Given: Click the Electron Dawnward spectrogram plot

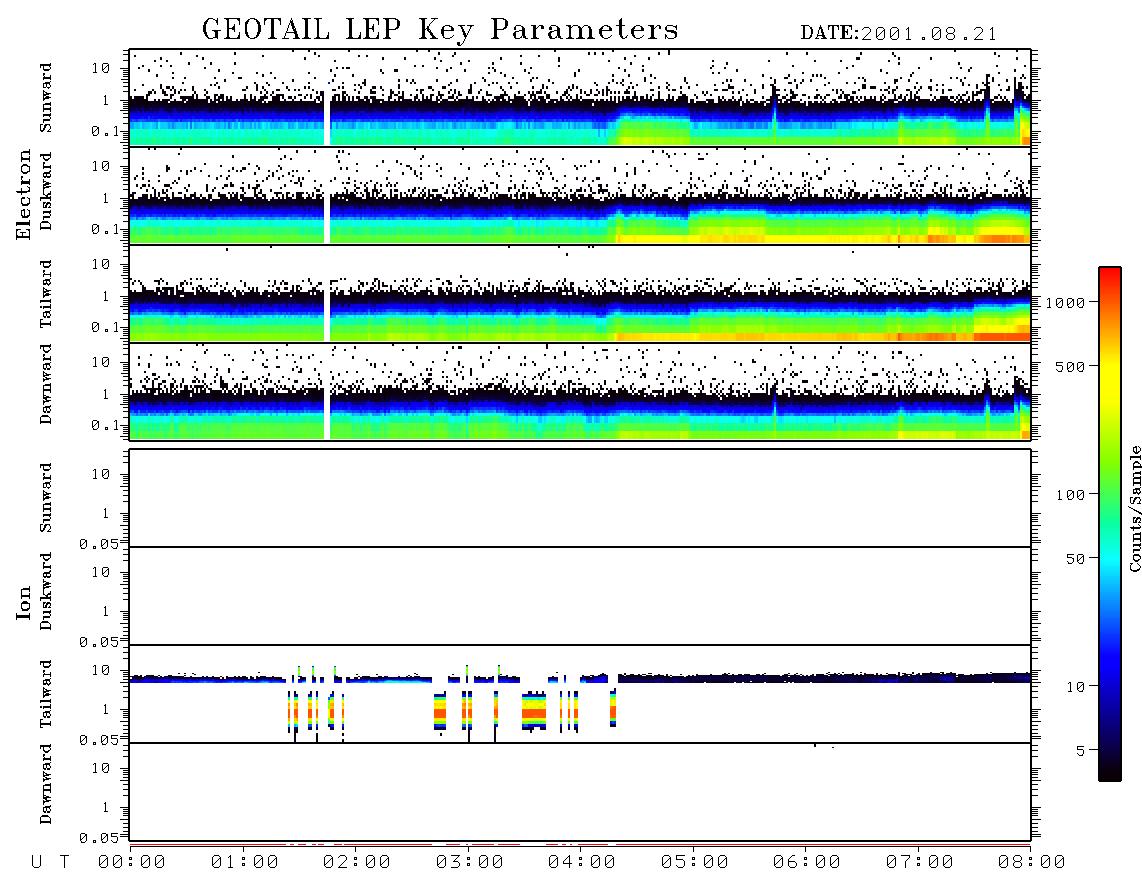Looking at the screenshot, I should pyautogui.click(x=580, y=391).
